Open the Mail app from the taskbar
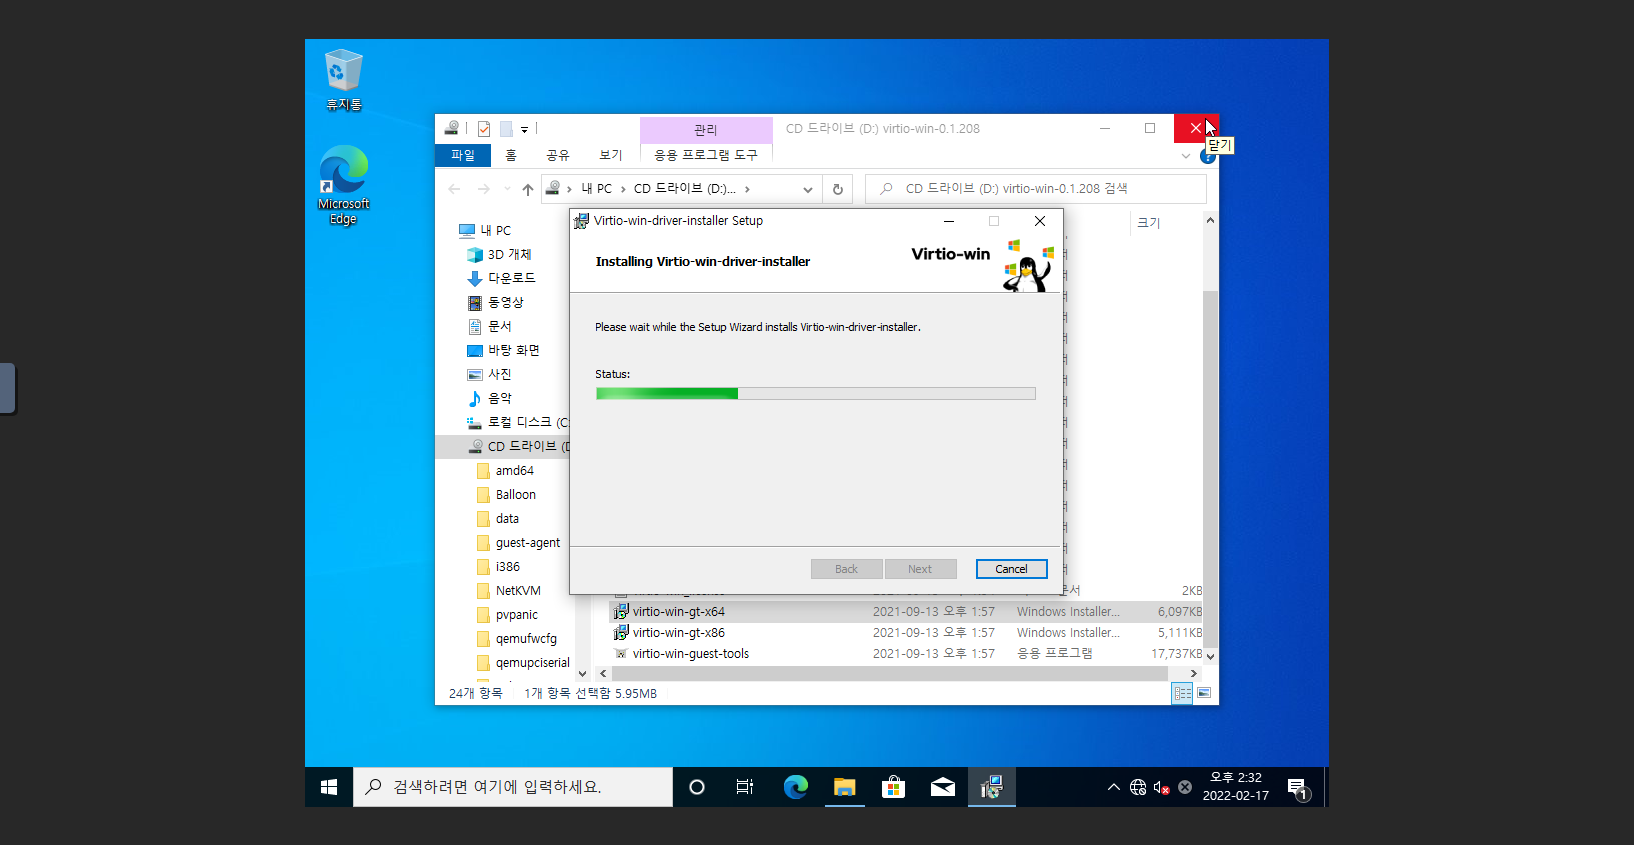1634x845 pixels. point(942,787)
